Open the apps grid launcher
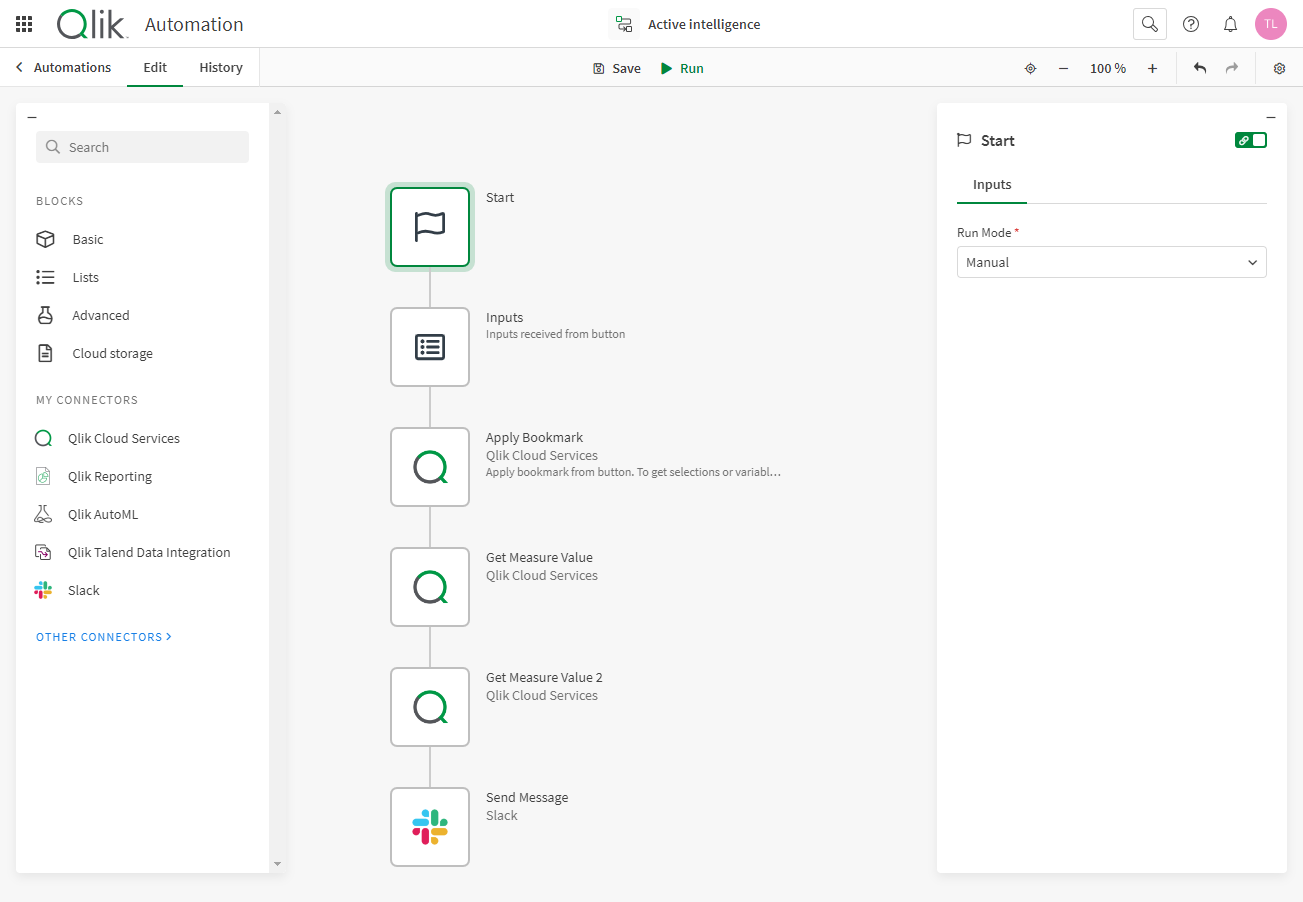 pos(24,24)
